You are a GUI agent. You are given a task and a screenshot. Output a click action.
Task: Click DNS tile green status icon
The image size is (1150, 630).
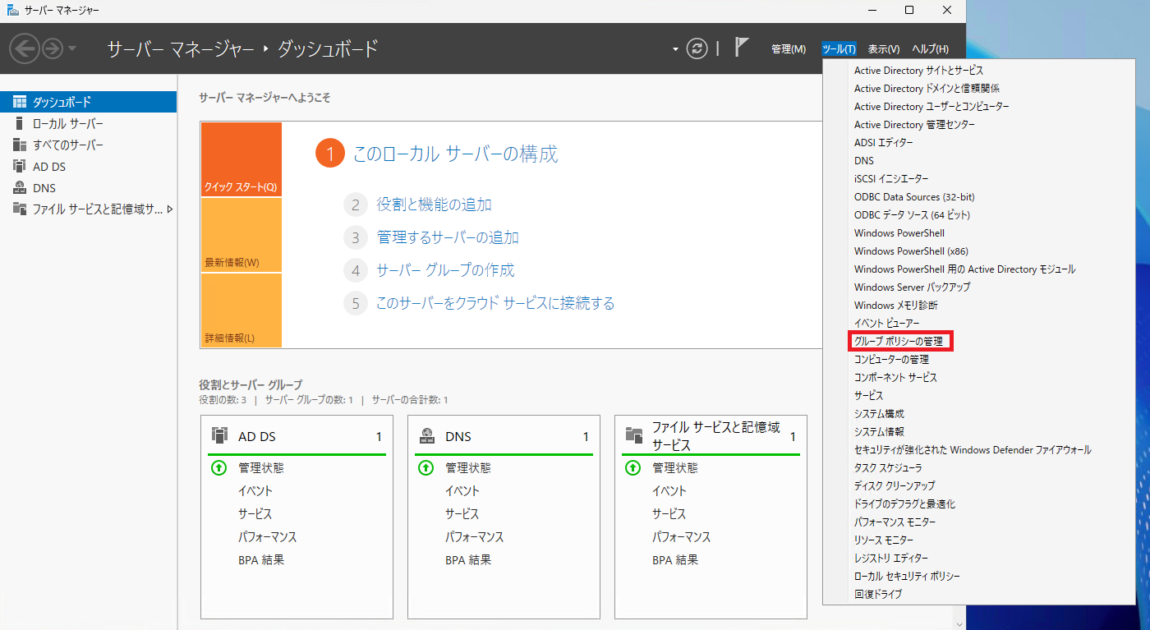tap(425, 467)
